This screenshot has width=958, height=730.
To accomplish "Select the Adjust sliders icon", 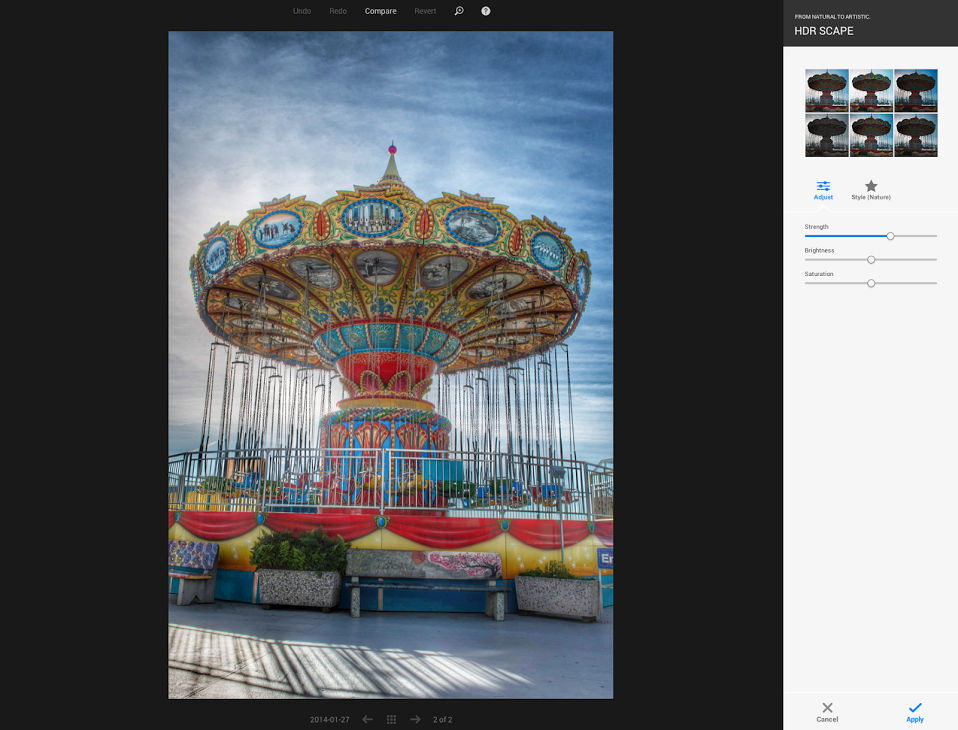I will click(x=823, y=186).
